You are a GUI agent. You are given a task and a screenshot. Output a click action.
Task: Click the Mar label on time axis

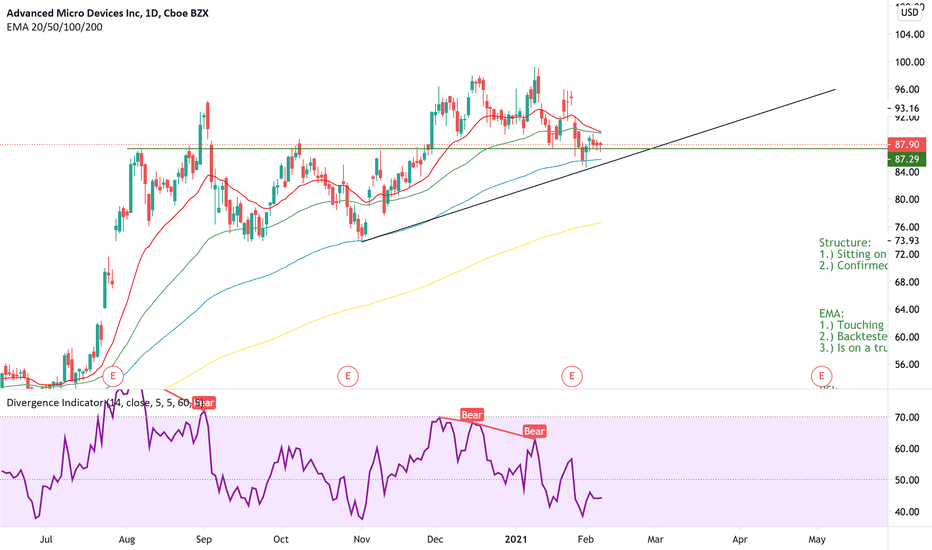click(x=655, y=539)
